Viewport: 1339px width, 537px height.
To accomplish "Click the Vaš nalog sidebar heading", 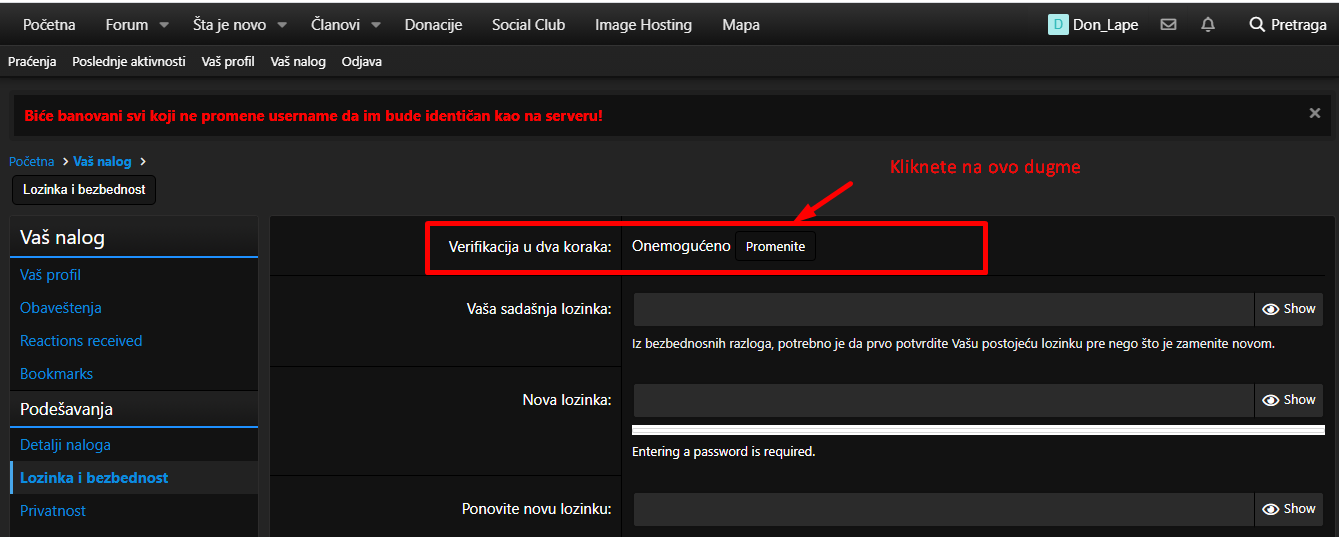I will (x=62, y=237).
